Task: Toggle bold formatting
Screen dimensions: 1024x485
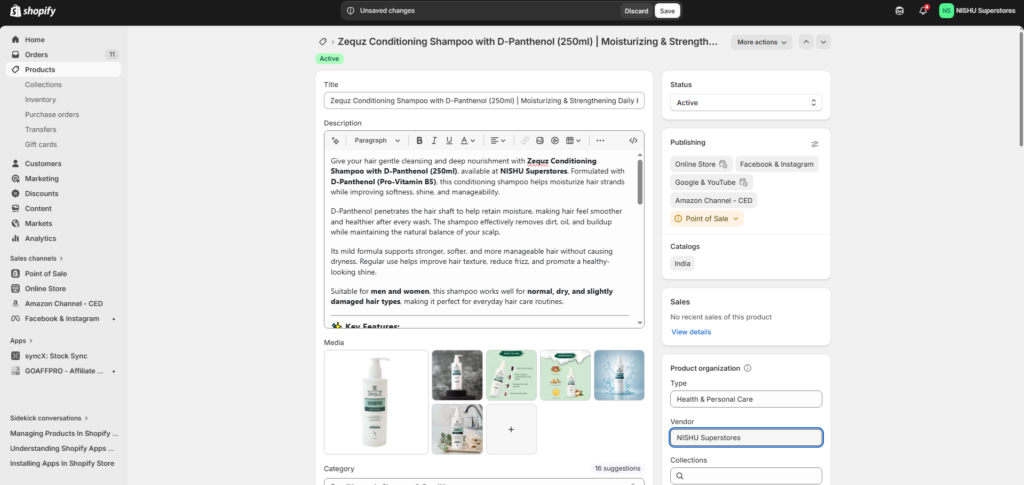Action: [x=419, y=140]
